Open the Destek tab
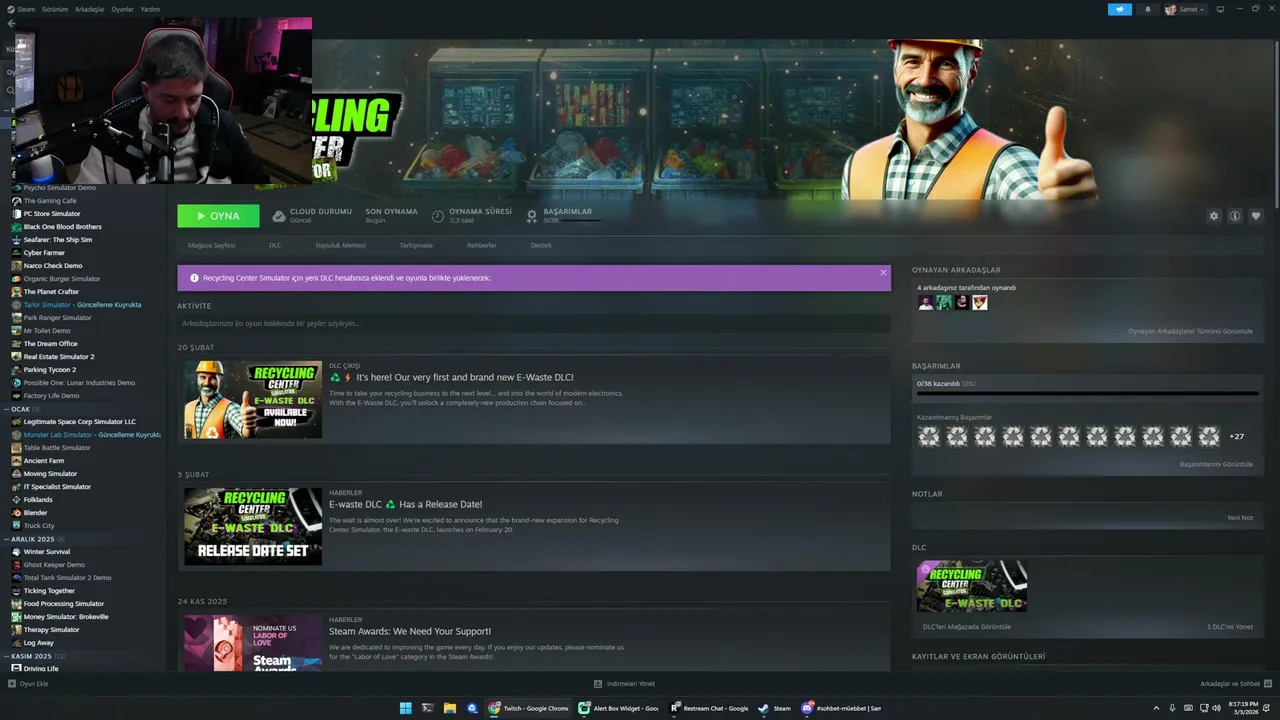Image resolution: width=1280 pixels, height=720 pixels. (541, 245)
